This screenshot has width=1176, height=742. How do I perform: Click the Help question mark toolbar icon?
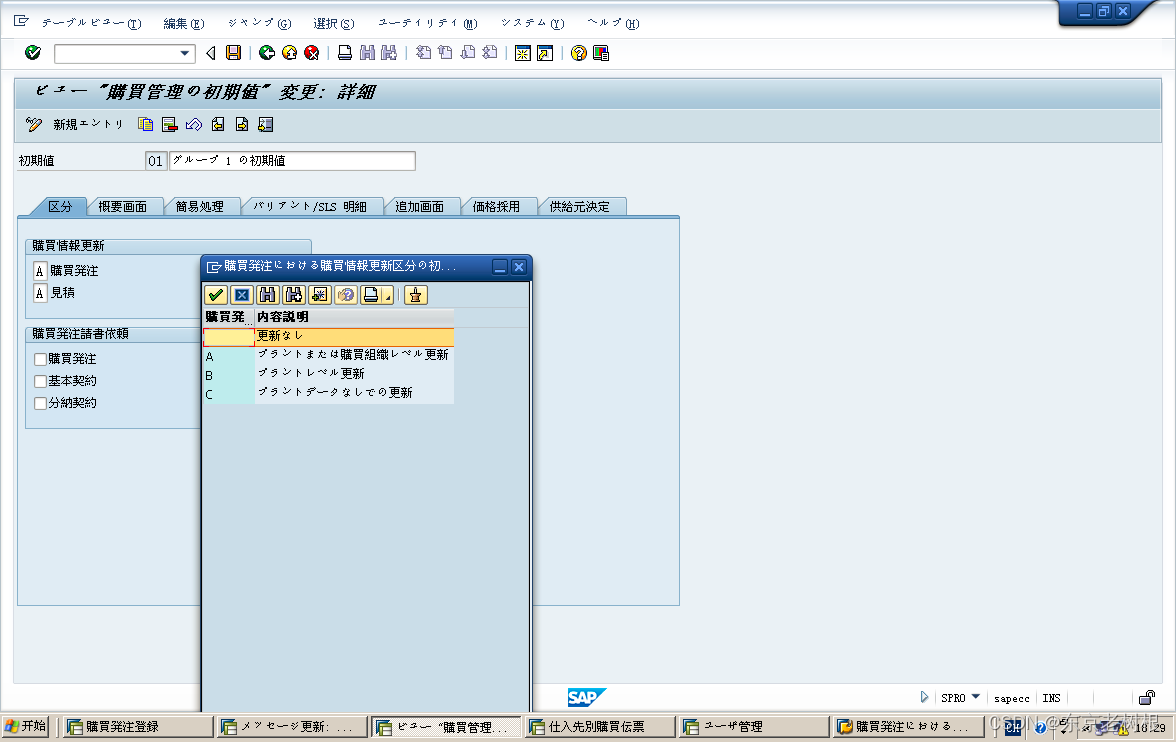coord(578,53)
